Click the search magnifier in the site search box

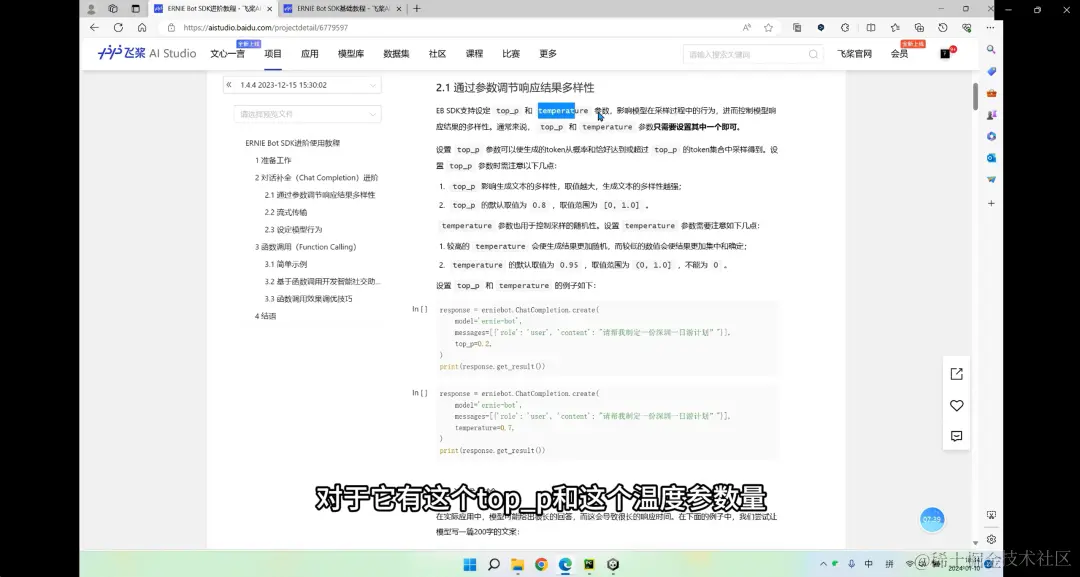(x=813, y=54)
